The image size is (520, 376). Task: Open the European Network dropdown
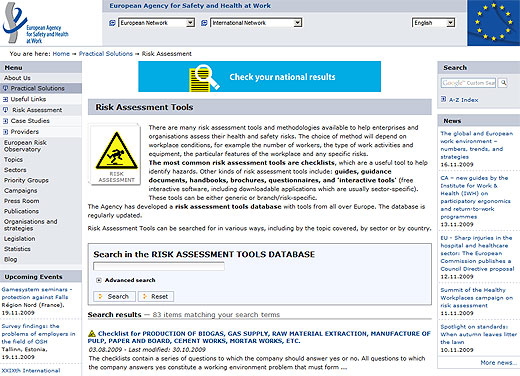tap(156, 23)
